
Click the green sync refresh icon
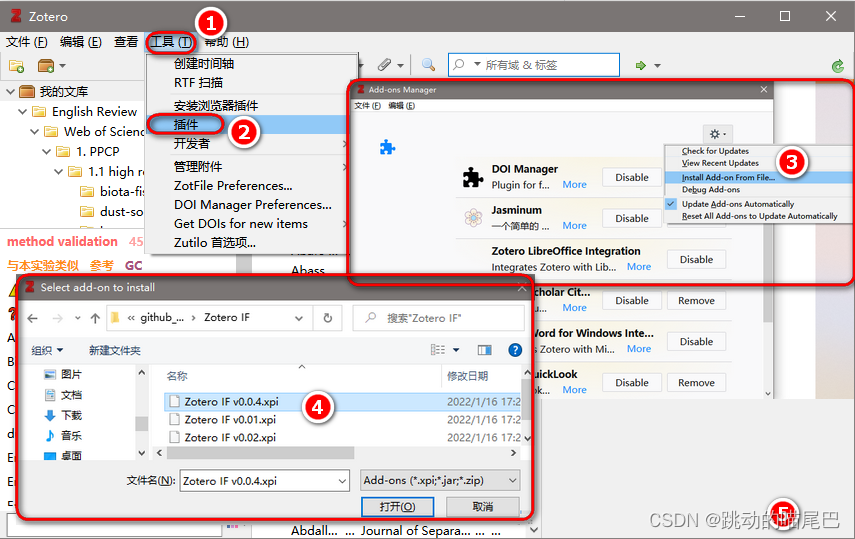click(x=838, y=66)
